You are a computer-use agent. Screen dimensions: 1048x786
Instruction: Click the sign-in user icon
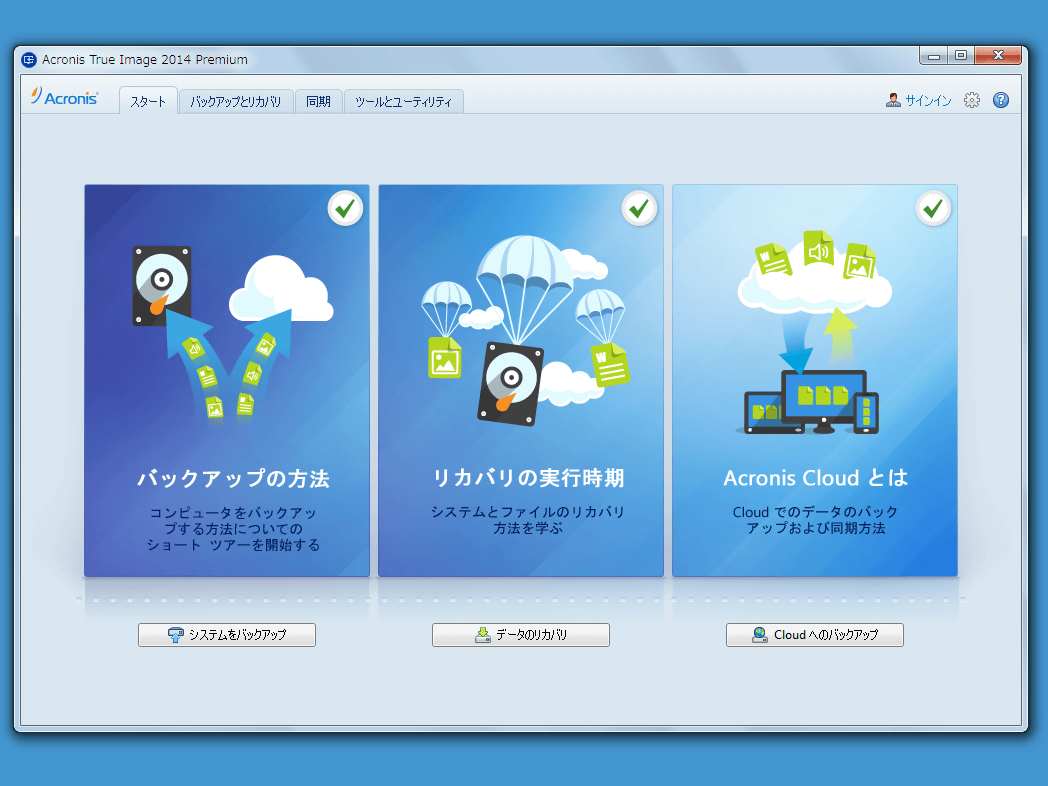893,100
